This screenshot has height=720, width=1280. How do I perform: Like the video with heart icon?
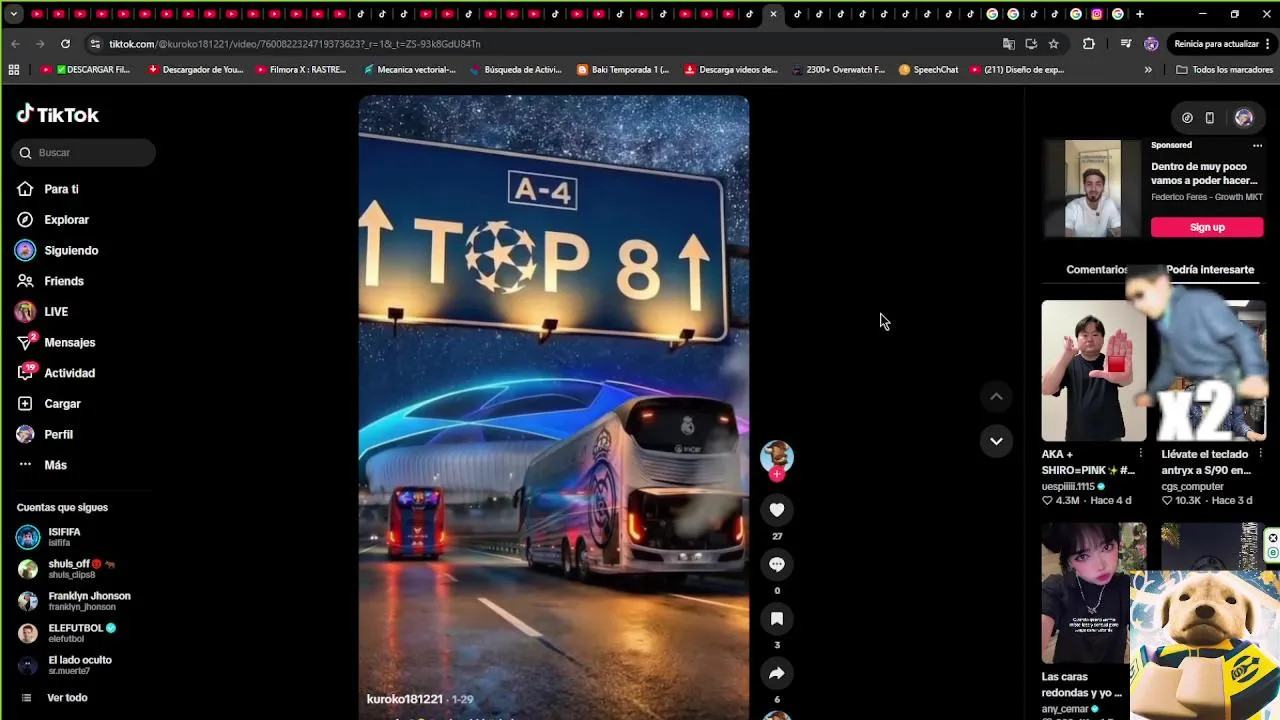point(777,510)
